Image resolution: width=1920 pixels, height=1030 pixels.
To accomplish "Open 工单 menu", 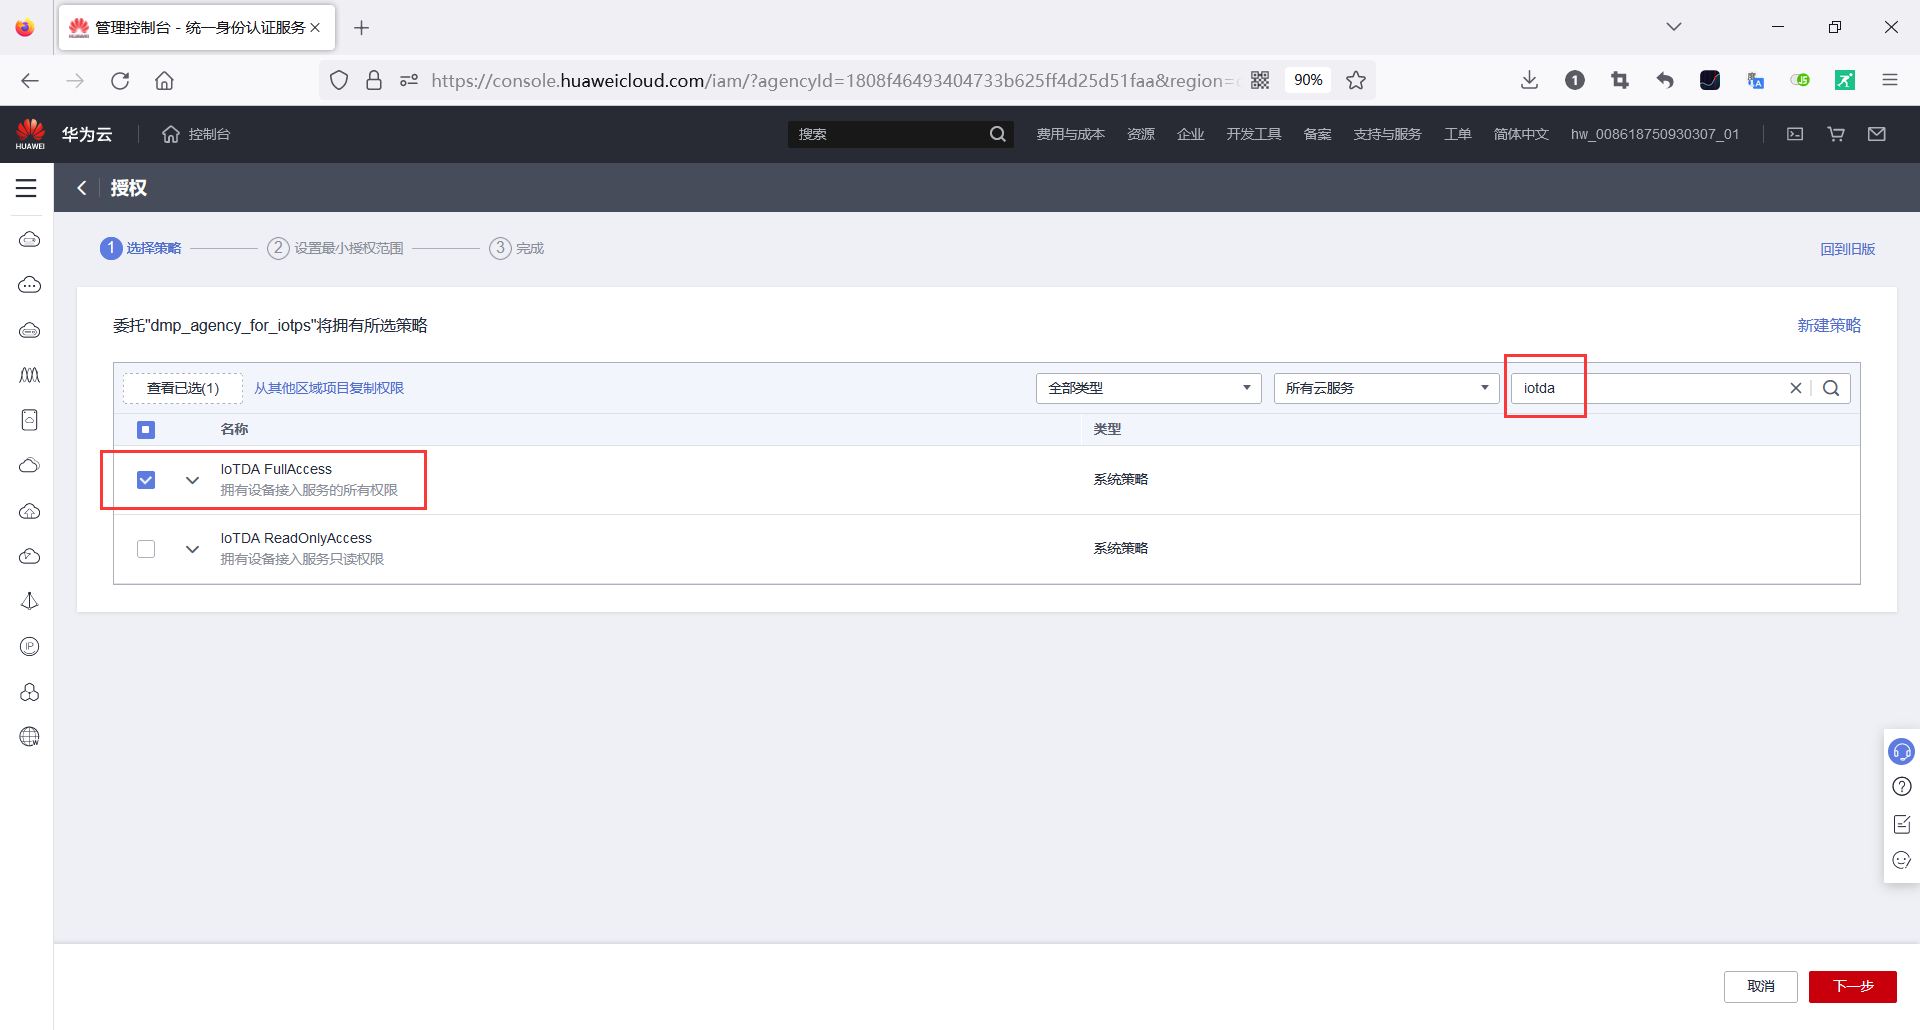I will point(1457,134).
